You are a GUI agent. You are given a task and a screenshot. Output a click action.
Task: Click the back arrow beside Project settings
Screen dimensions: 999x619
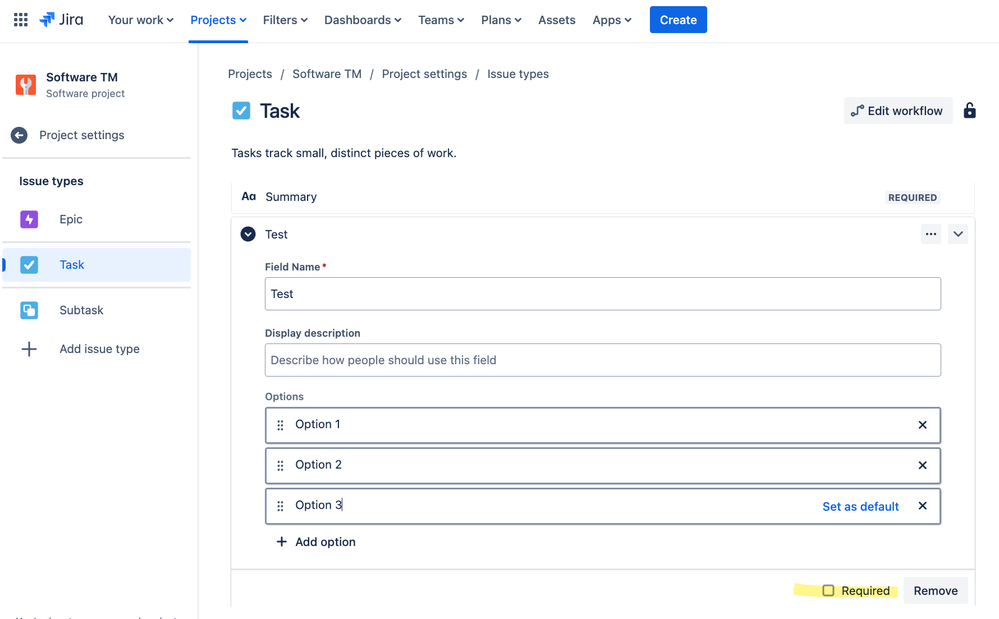(x=19, y=135)
